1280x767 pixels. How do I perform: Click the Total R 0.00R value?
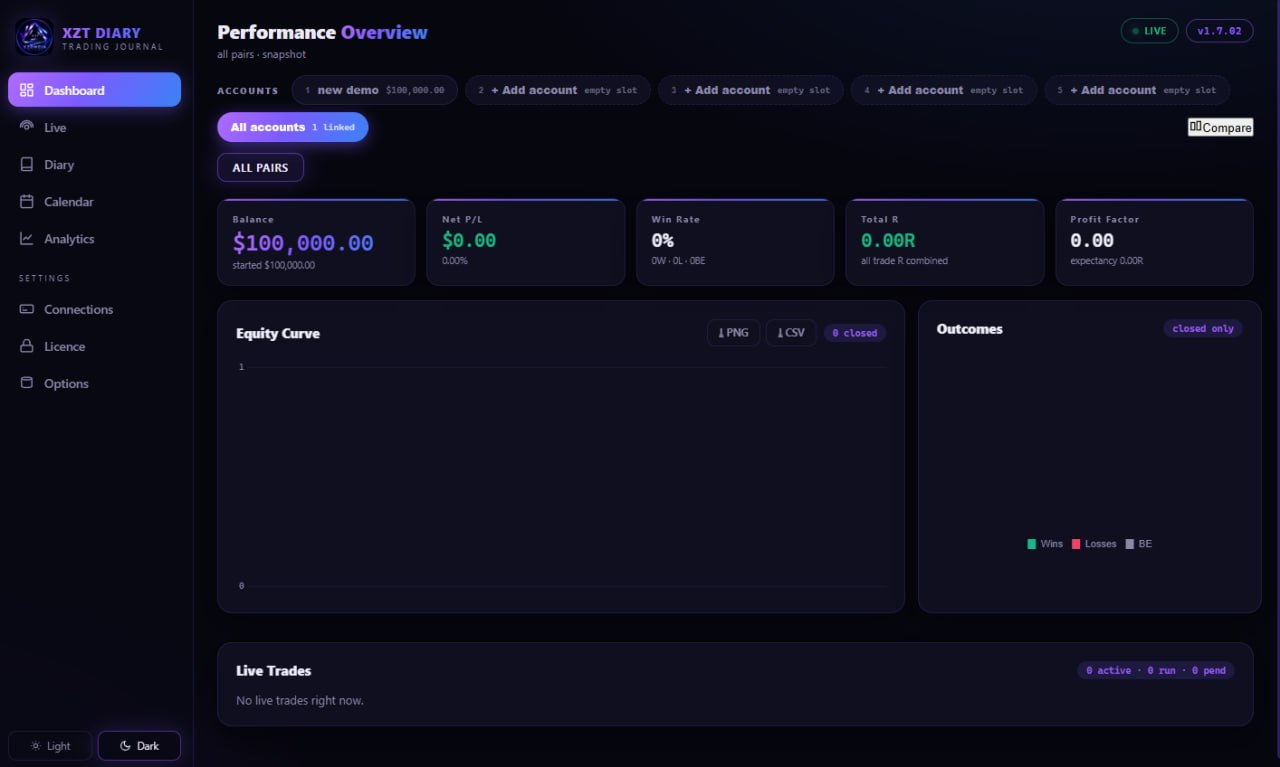point(888,240)
